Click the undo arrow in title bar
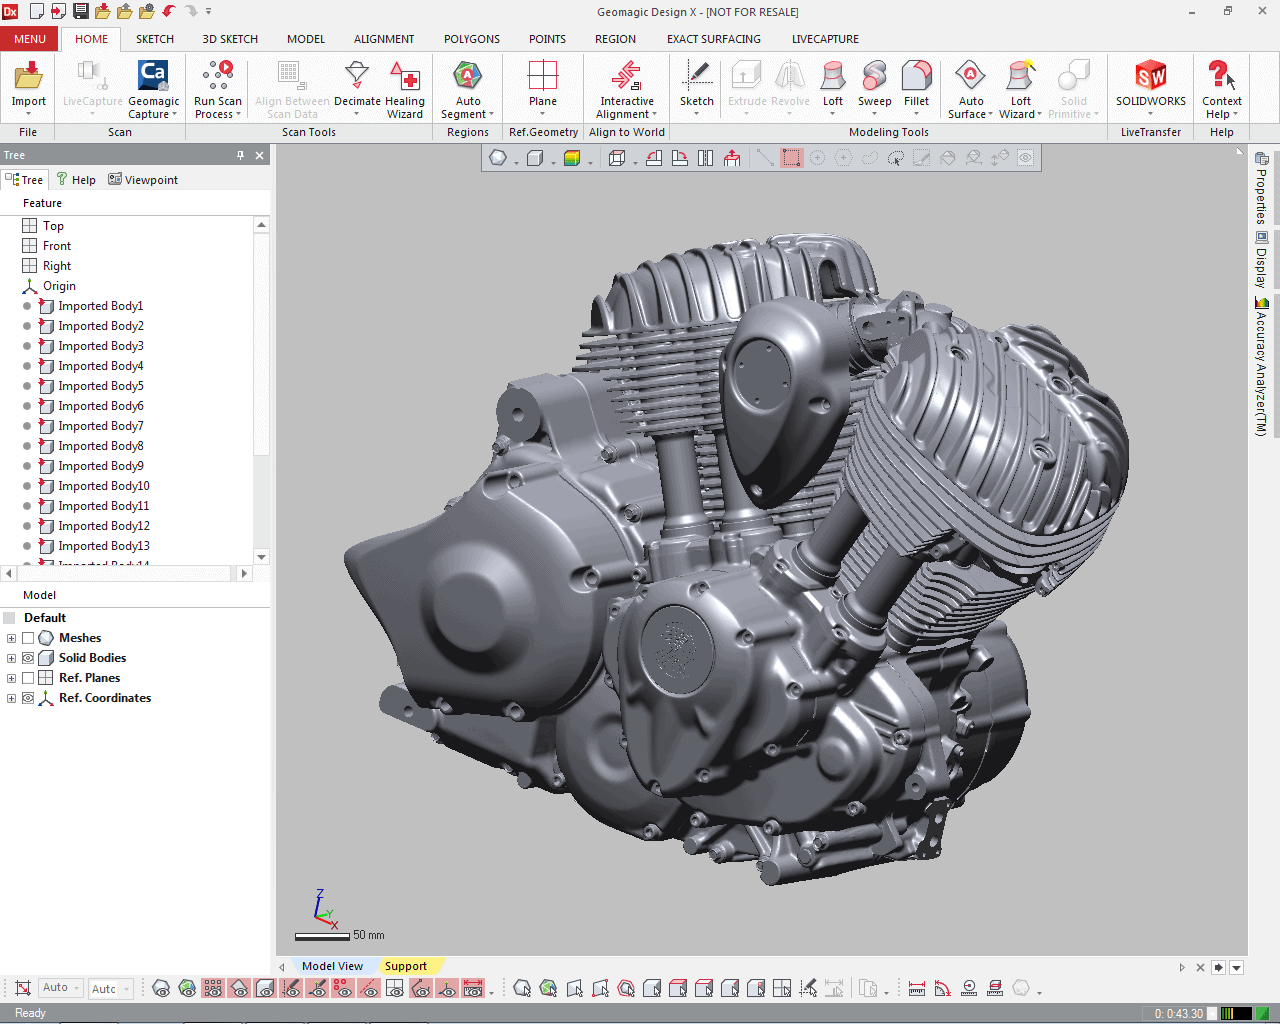1280x1024 pixels. click(169, 11)
